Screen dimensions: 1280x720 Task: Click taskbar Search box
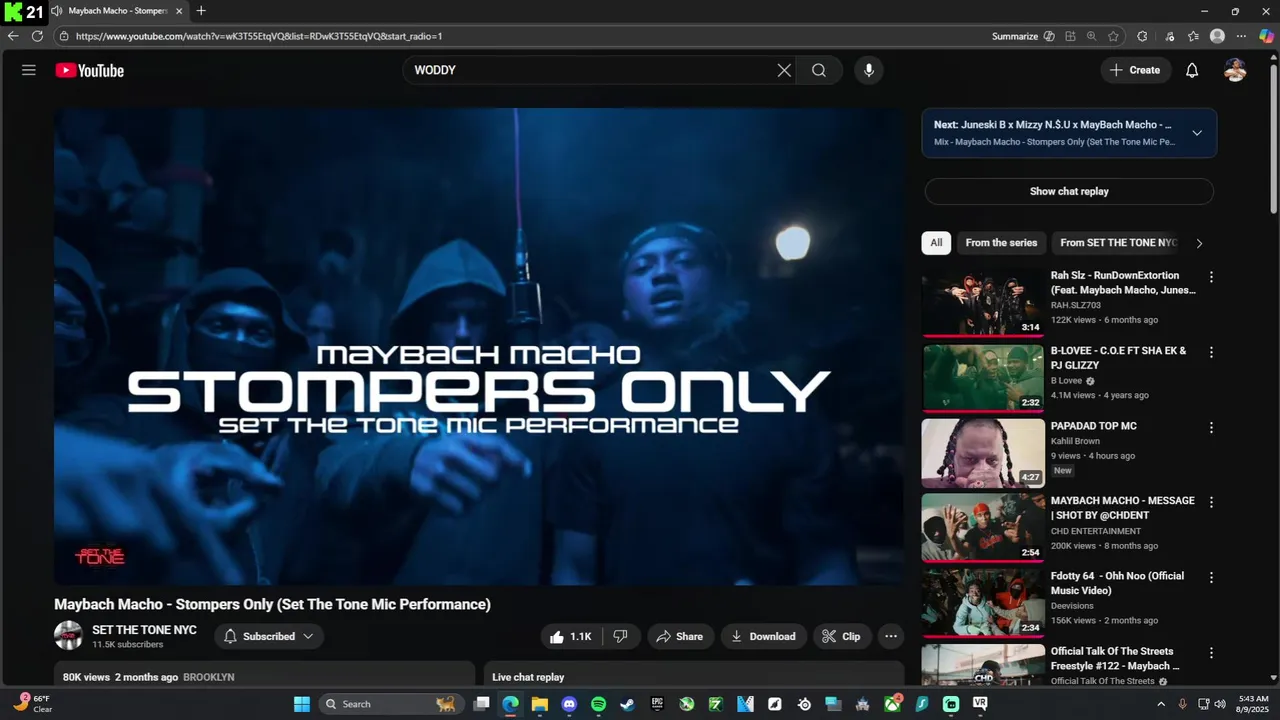point(390,704)
